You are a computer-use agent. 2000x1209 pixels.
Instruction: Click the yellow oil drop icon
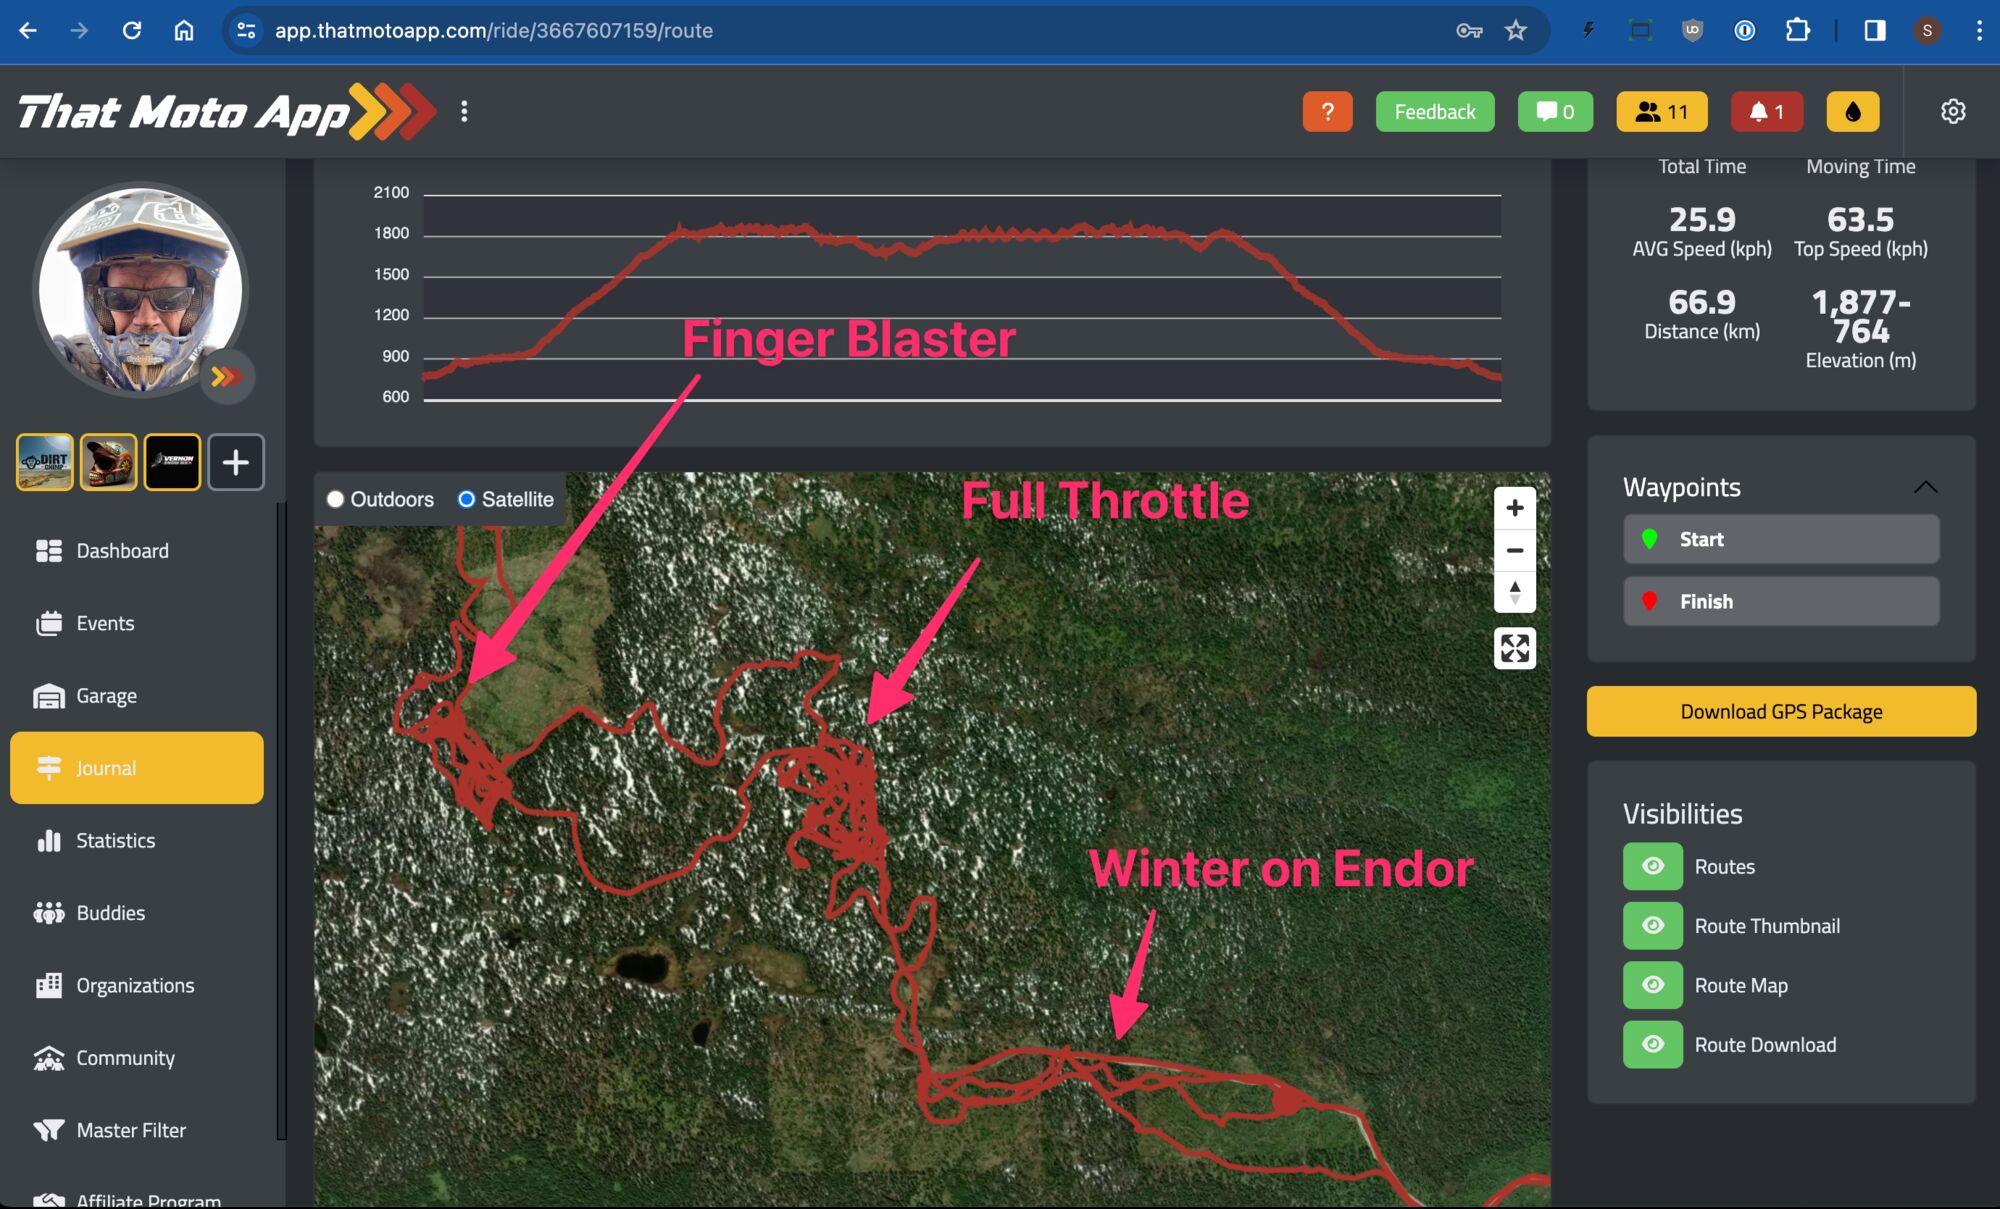point(1852,112)
